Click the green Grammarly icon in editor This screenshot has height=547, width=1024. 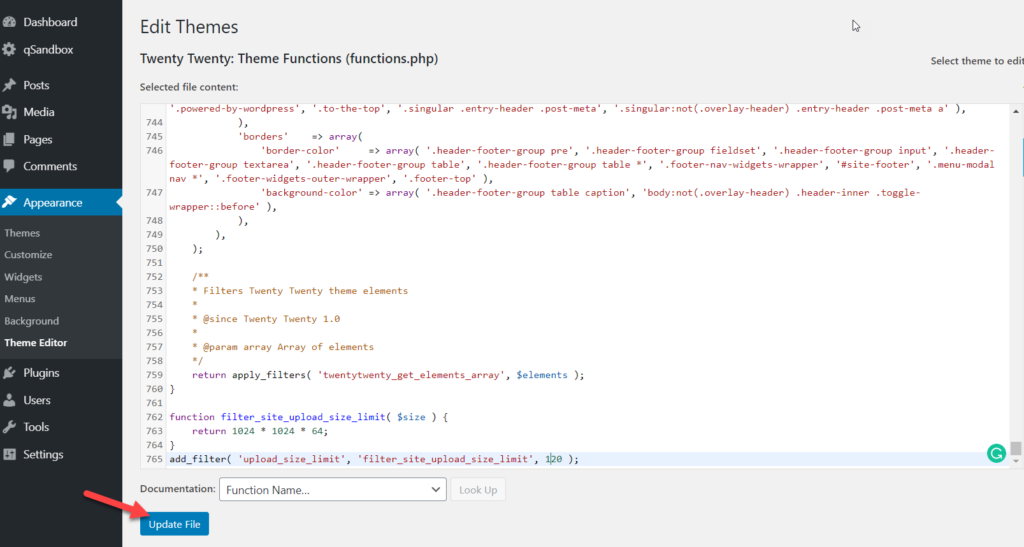(x=996, y=453)
